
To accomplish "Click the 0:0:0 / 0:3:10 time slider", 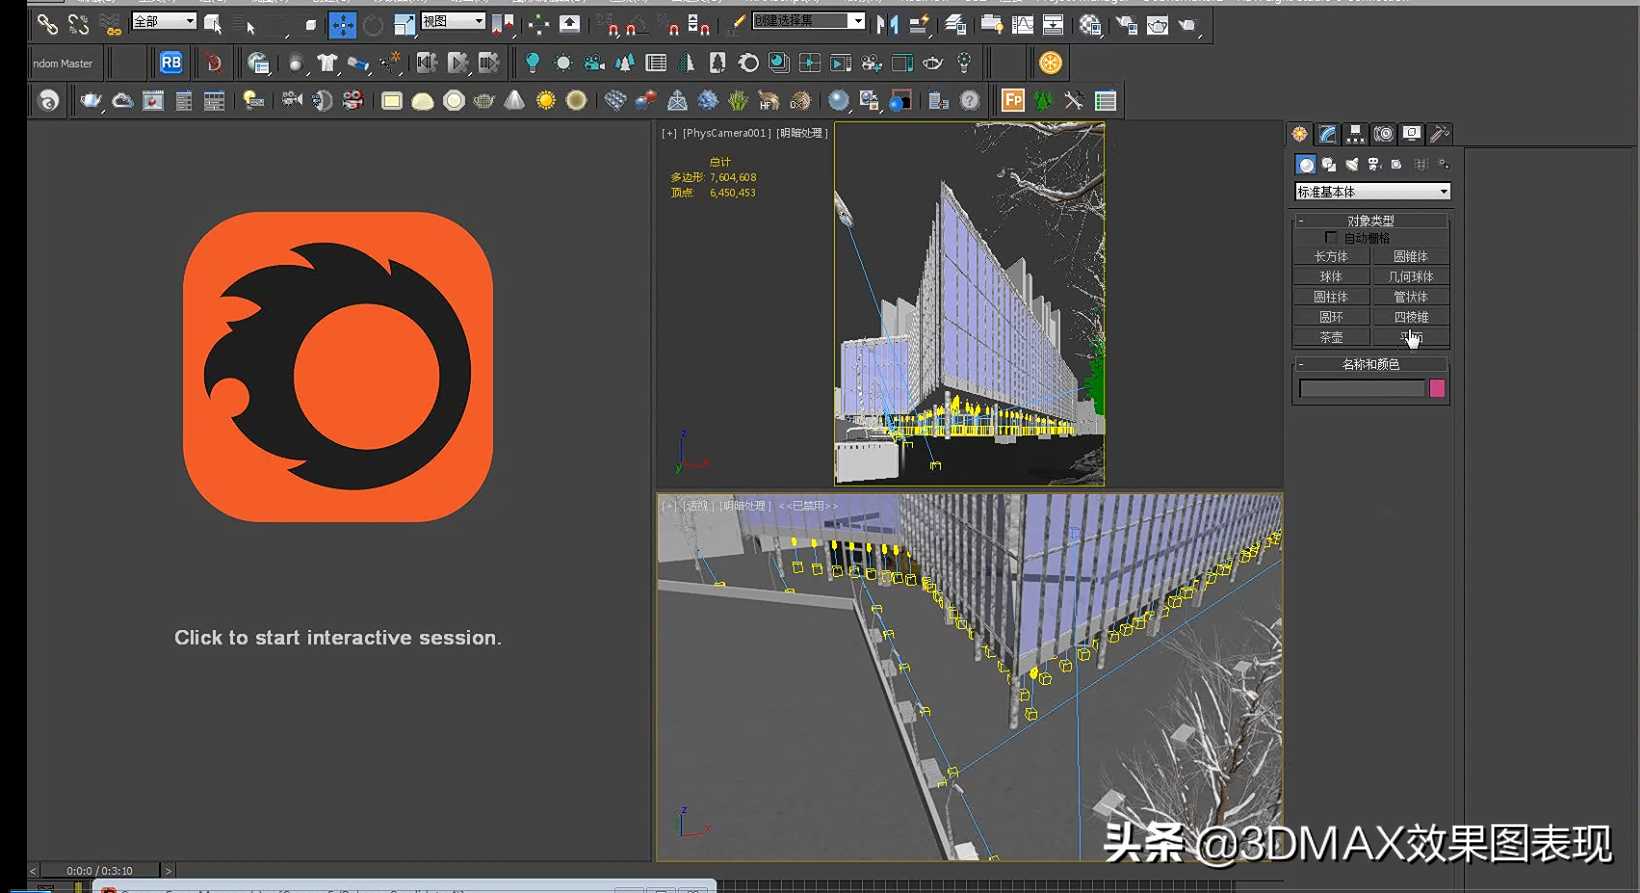I will (x=100, y=871).
